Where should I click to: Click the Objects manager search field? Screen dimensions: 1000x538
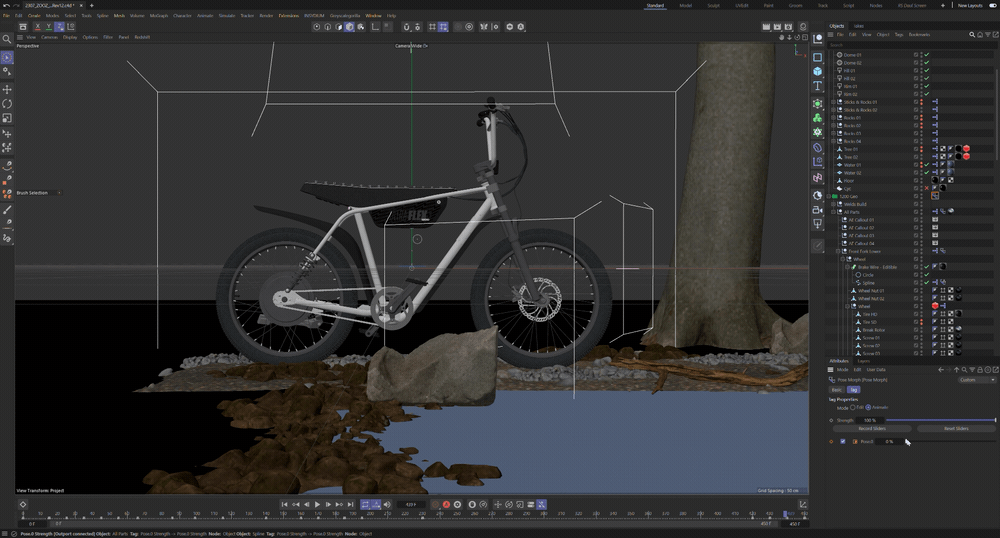[x=910, y=45]
